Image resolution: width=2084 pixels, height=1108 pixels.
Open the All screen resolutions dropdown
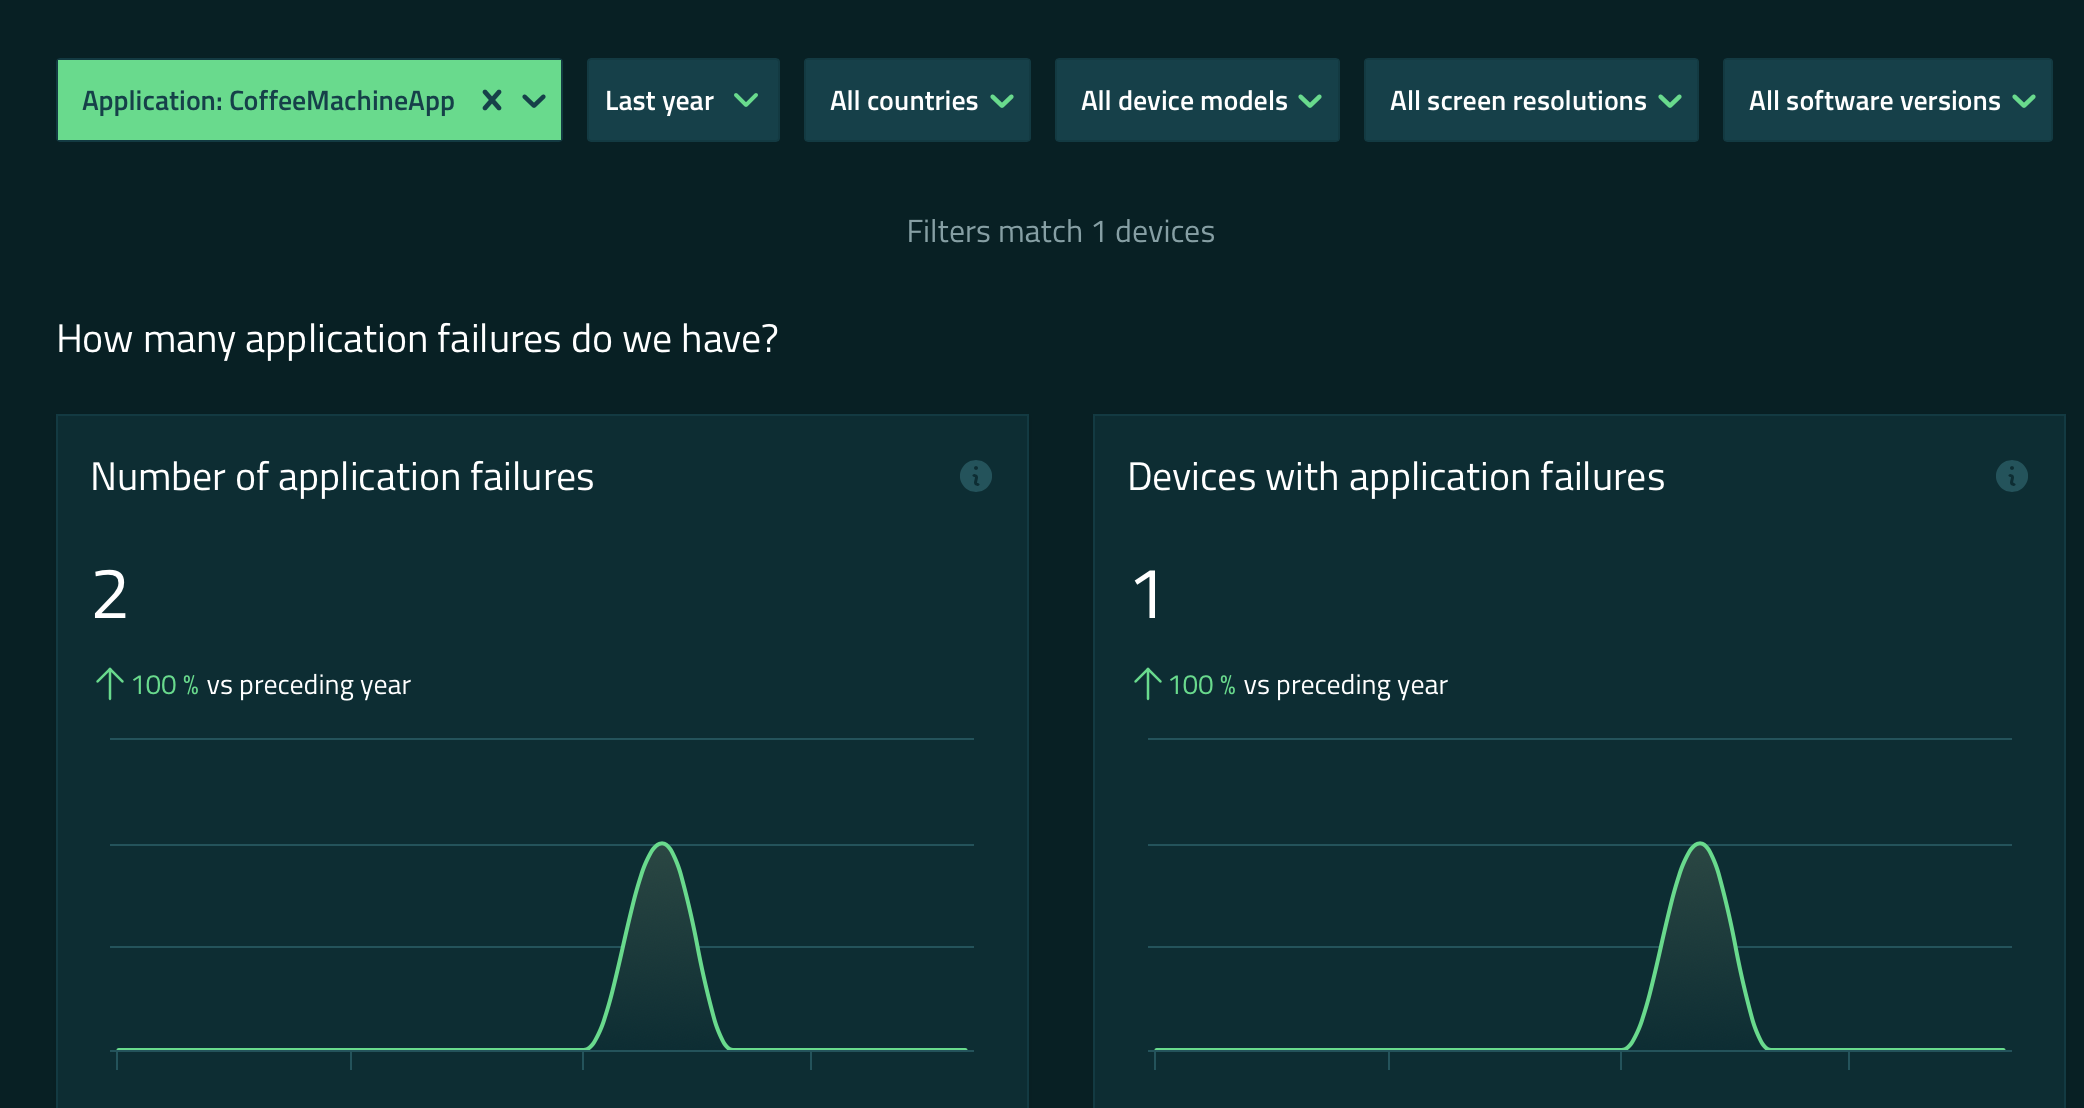coord(1530,100)
